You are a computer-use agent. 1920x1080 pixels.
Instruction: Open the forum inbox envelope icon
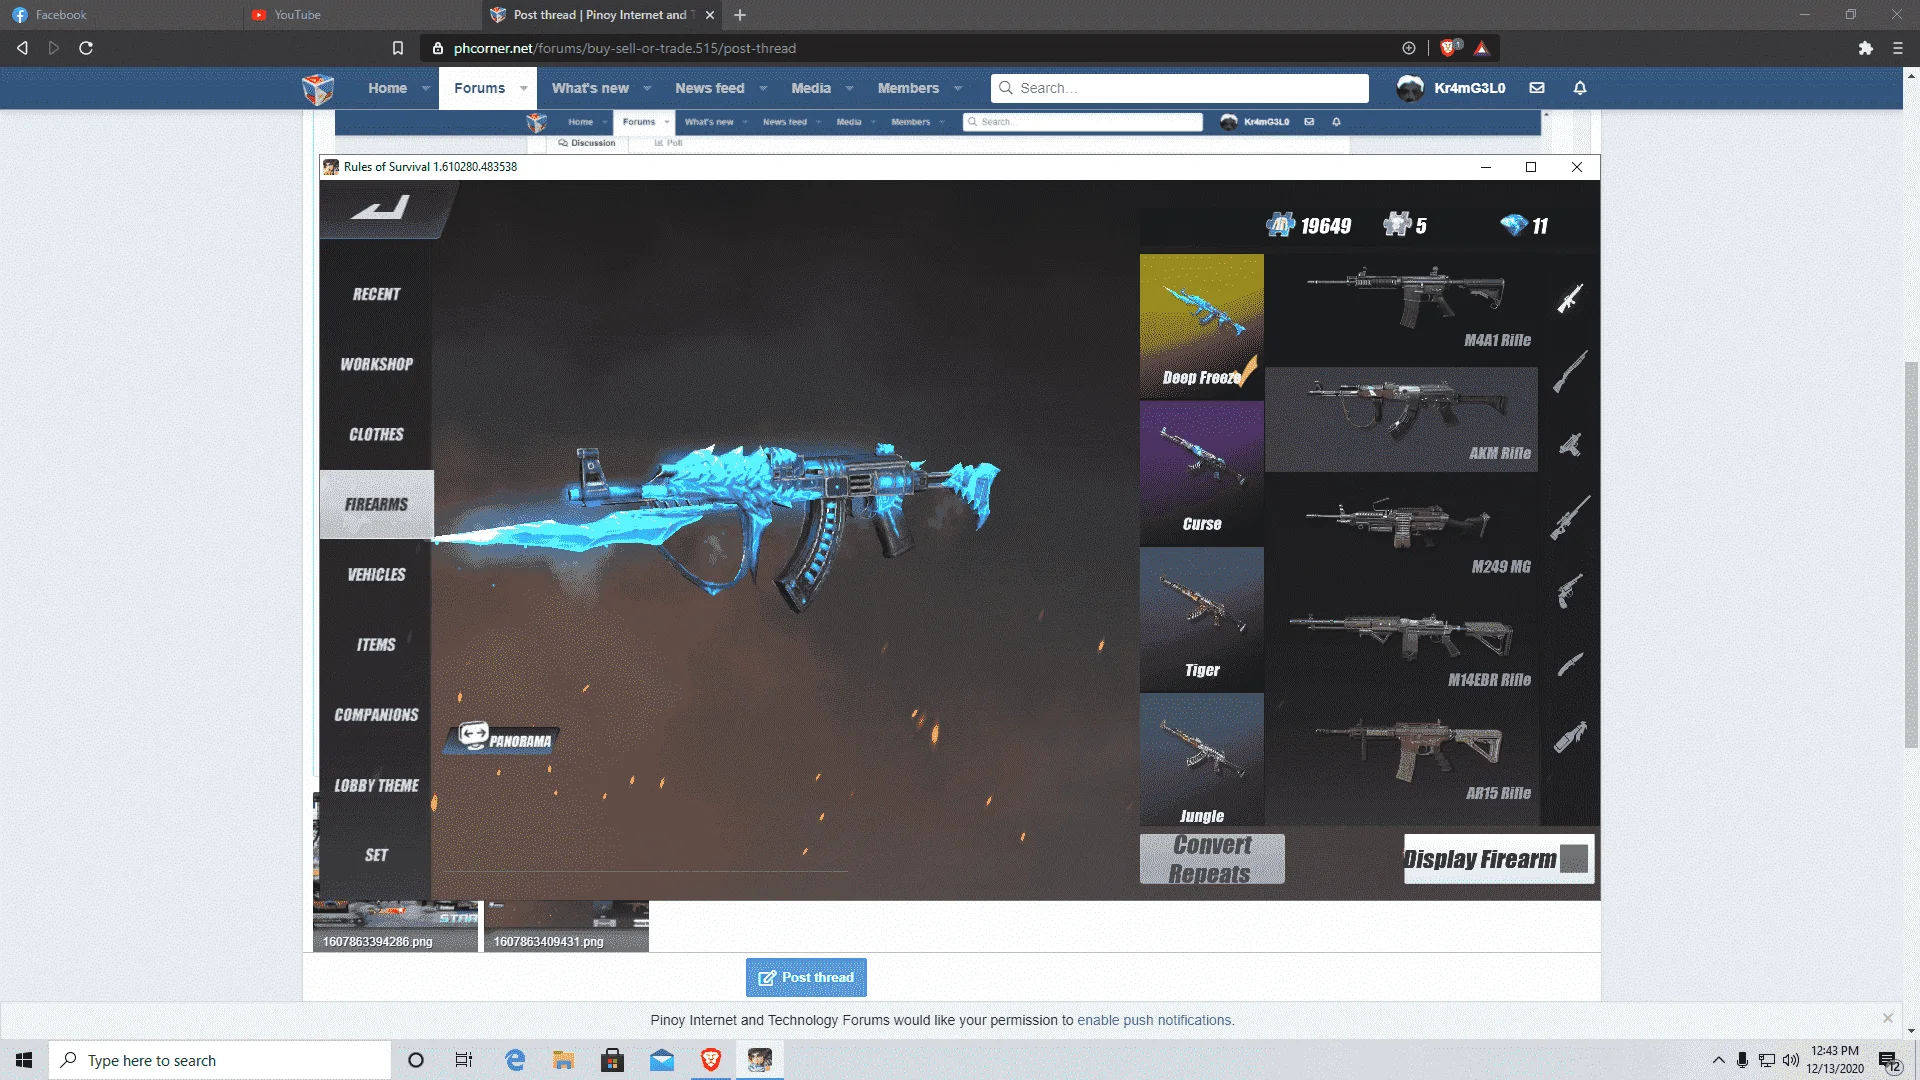[1537, 88]
